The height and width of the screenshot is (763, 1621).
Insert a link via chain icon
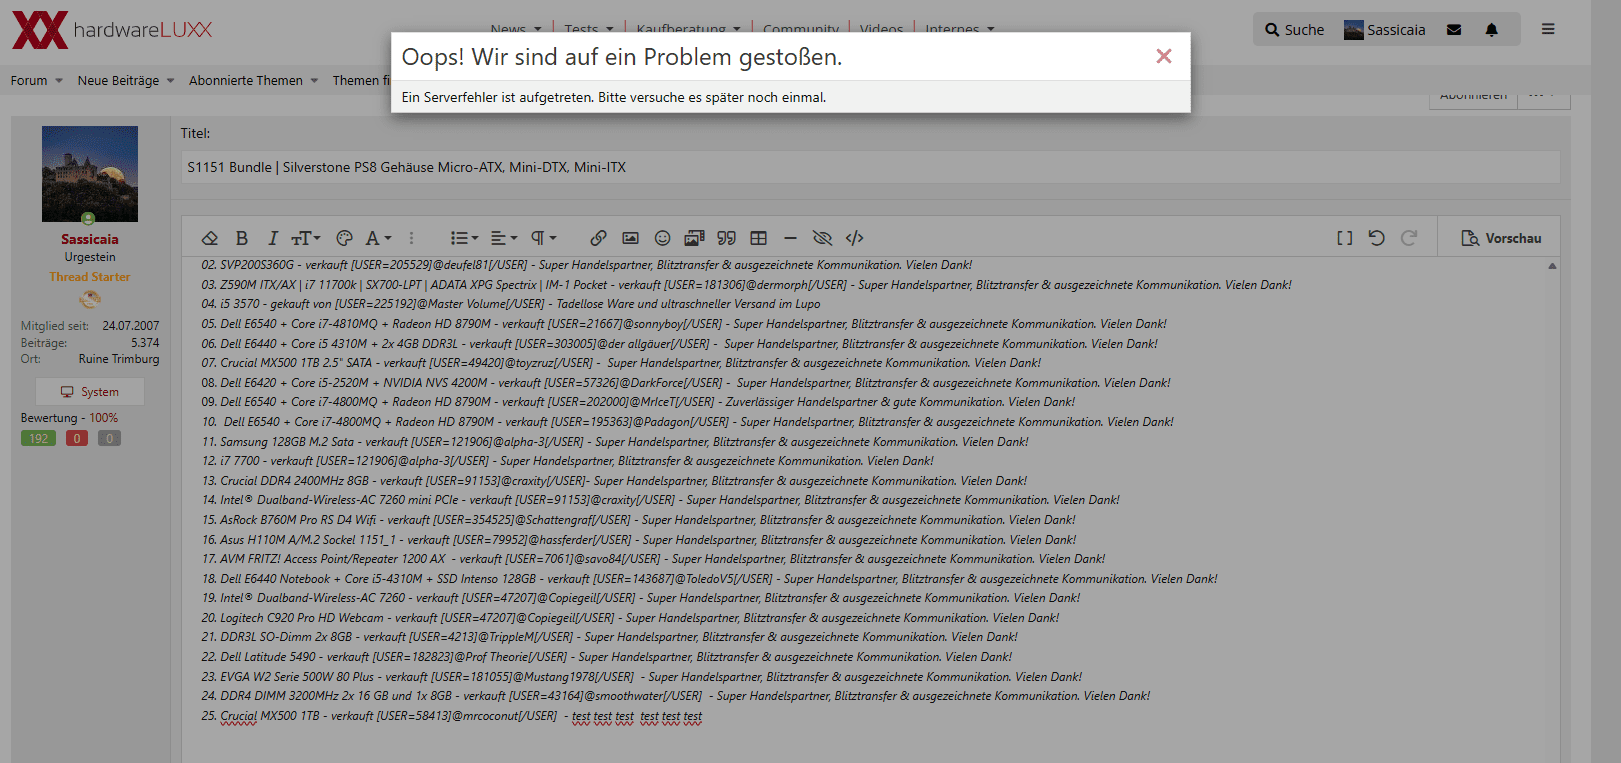point(598,238)
